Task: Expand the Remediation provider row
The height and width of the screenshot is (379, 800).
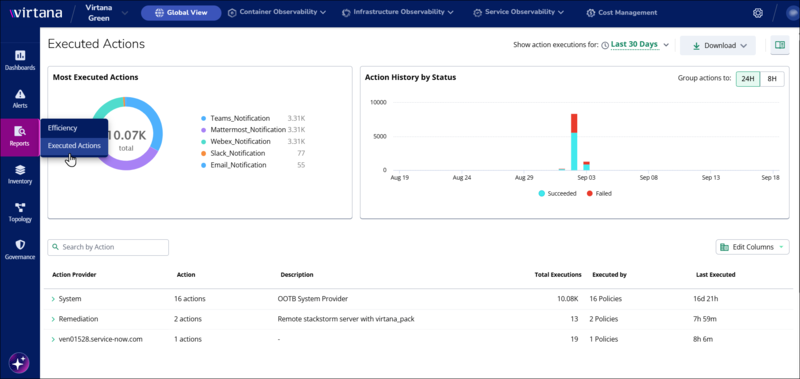Action: tap(53, 319)
